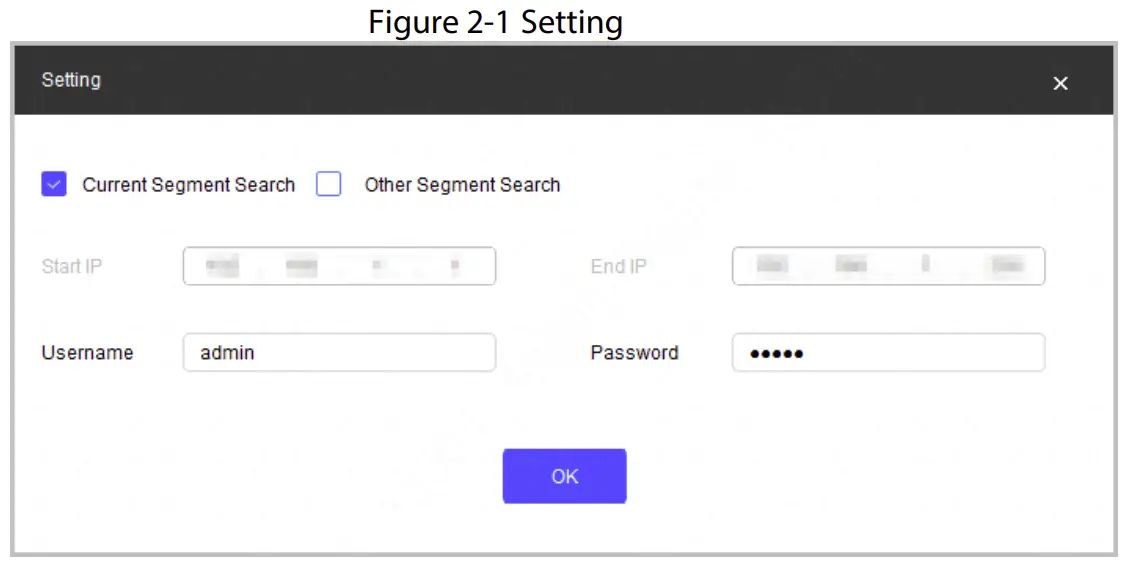Click the second octet of Start IP
This screenshot has height=561, width=1129.
[300, 267]
